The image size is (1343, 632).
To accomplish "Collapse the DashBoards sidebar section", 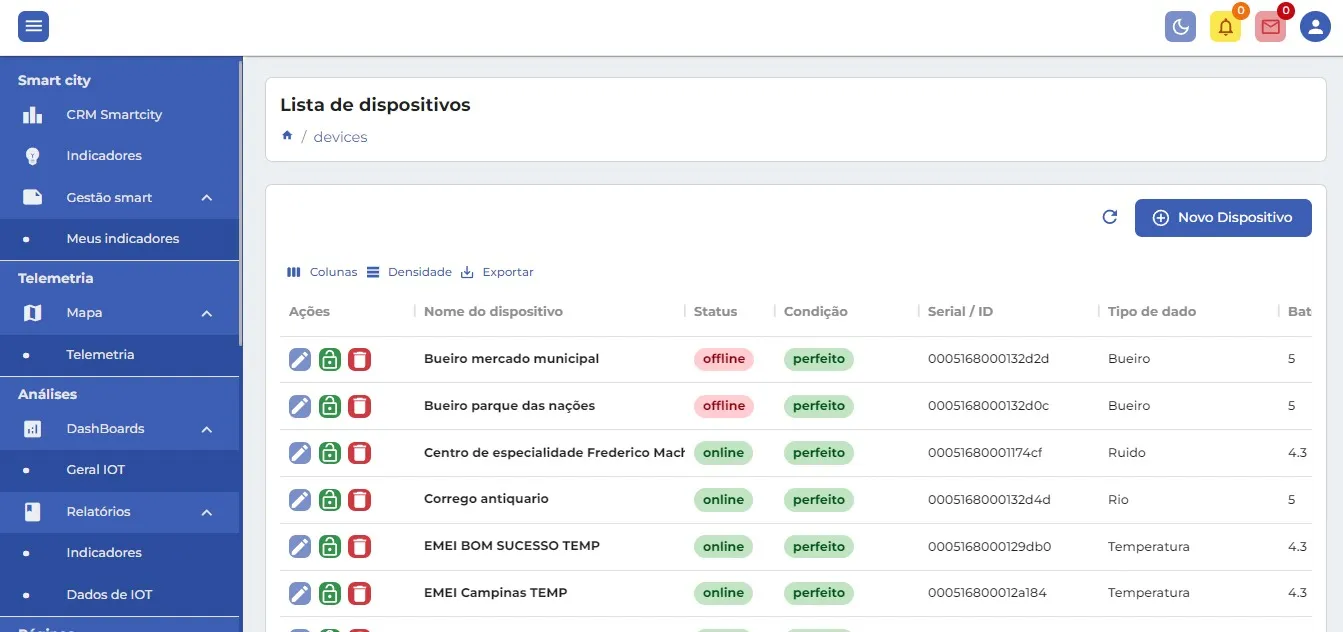I will coord(207,429).
